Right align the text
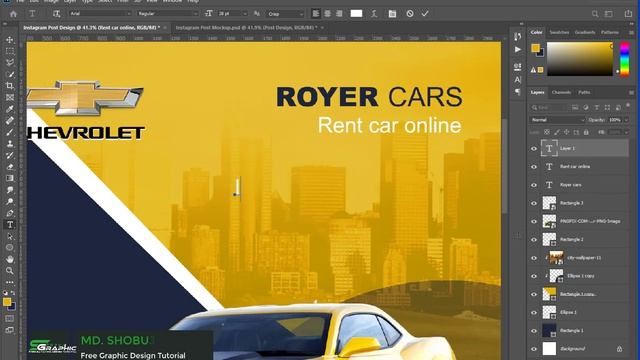 tap(339, 13)
